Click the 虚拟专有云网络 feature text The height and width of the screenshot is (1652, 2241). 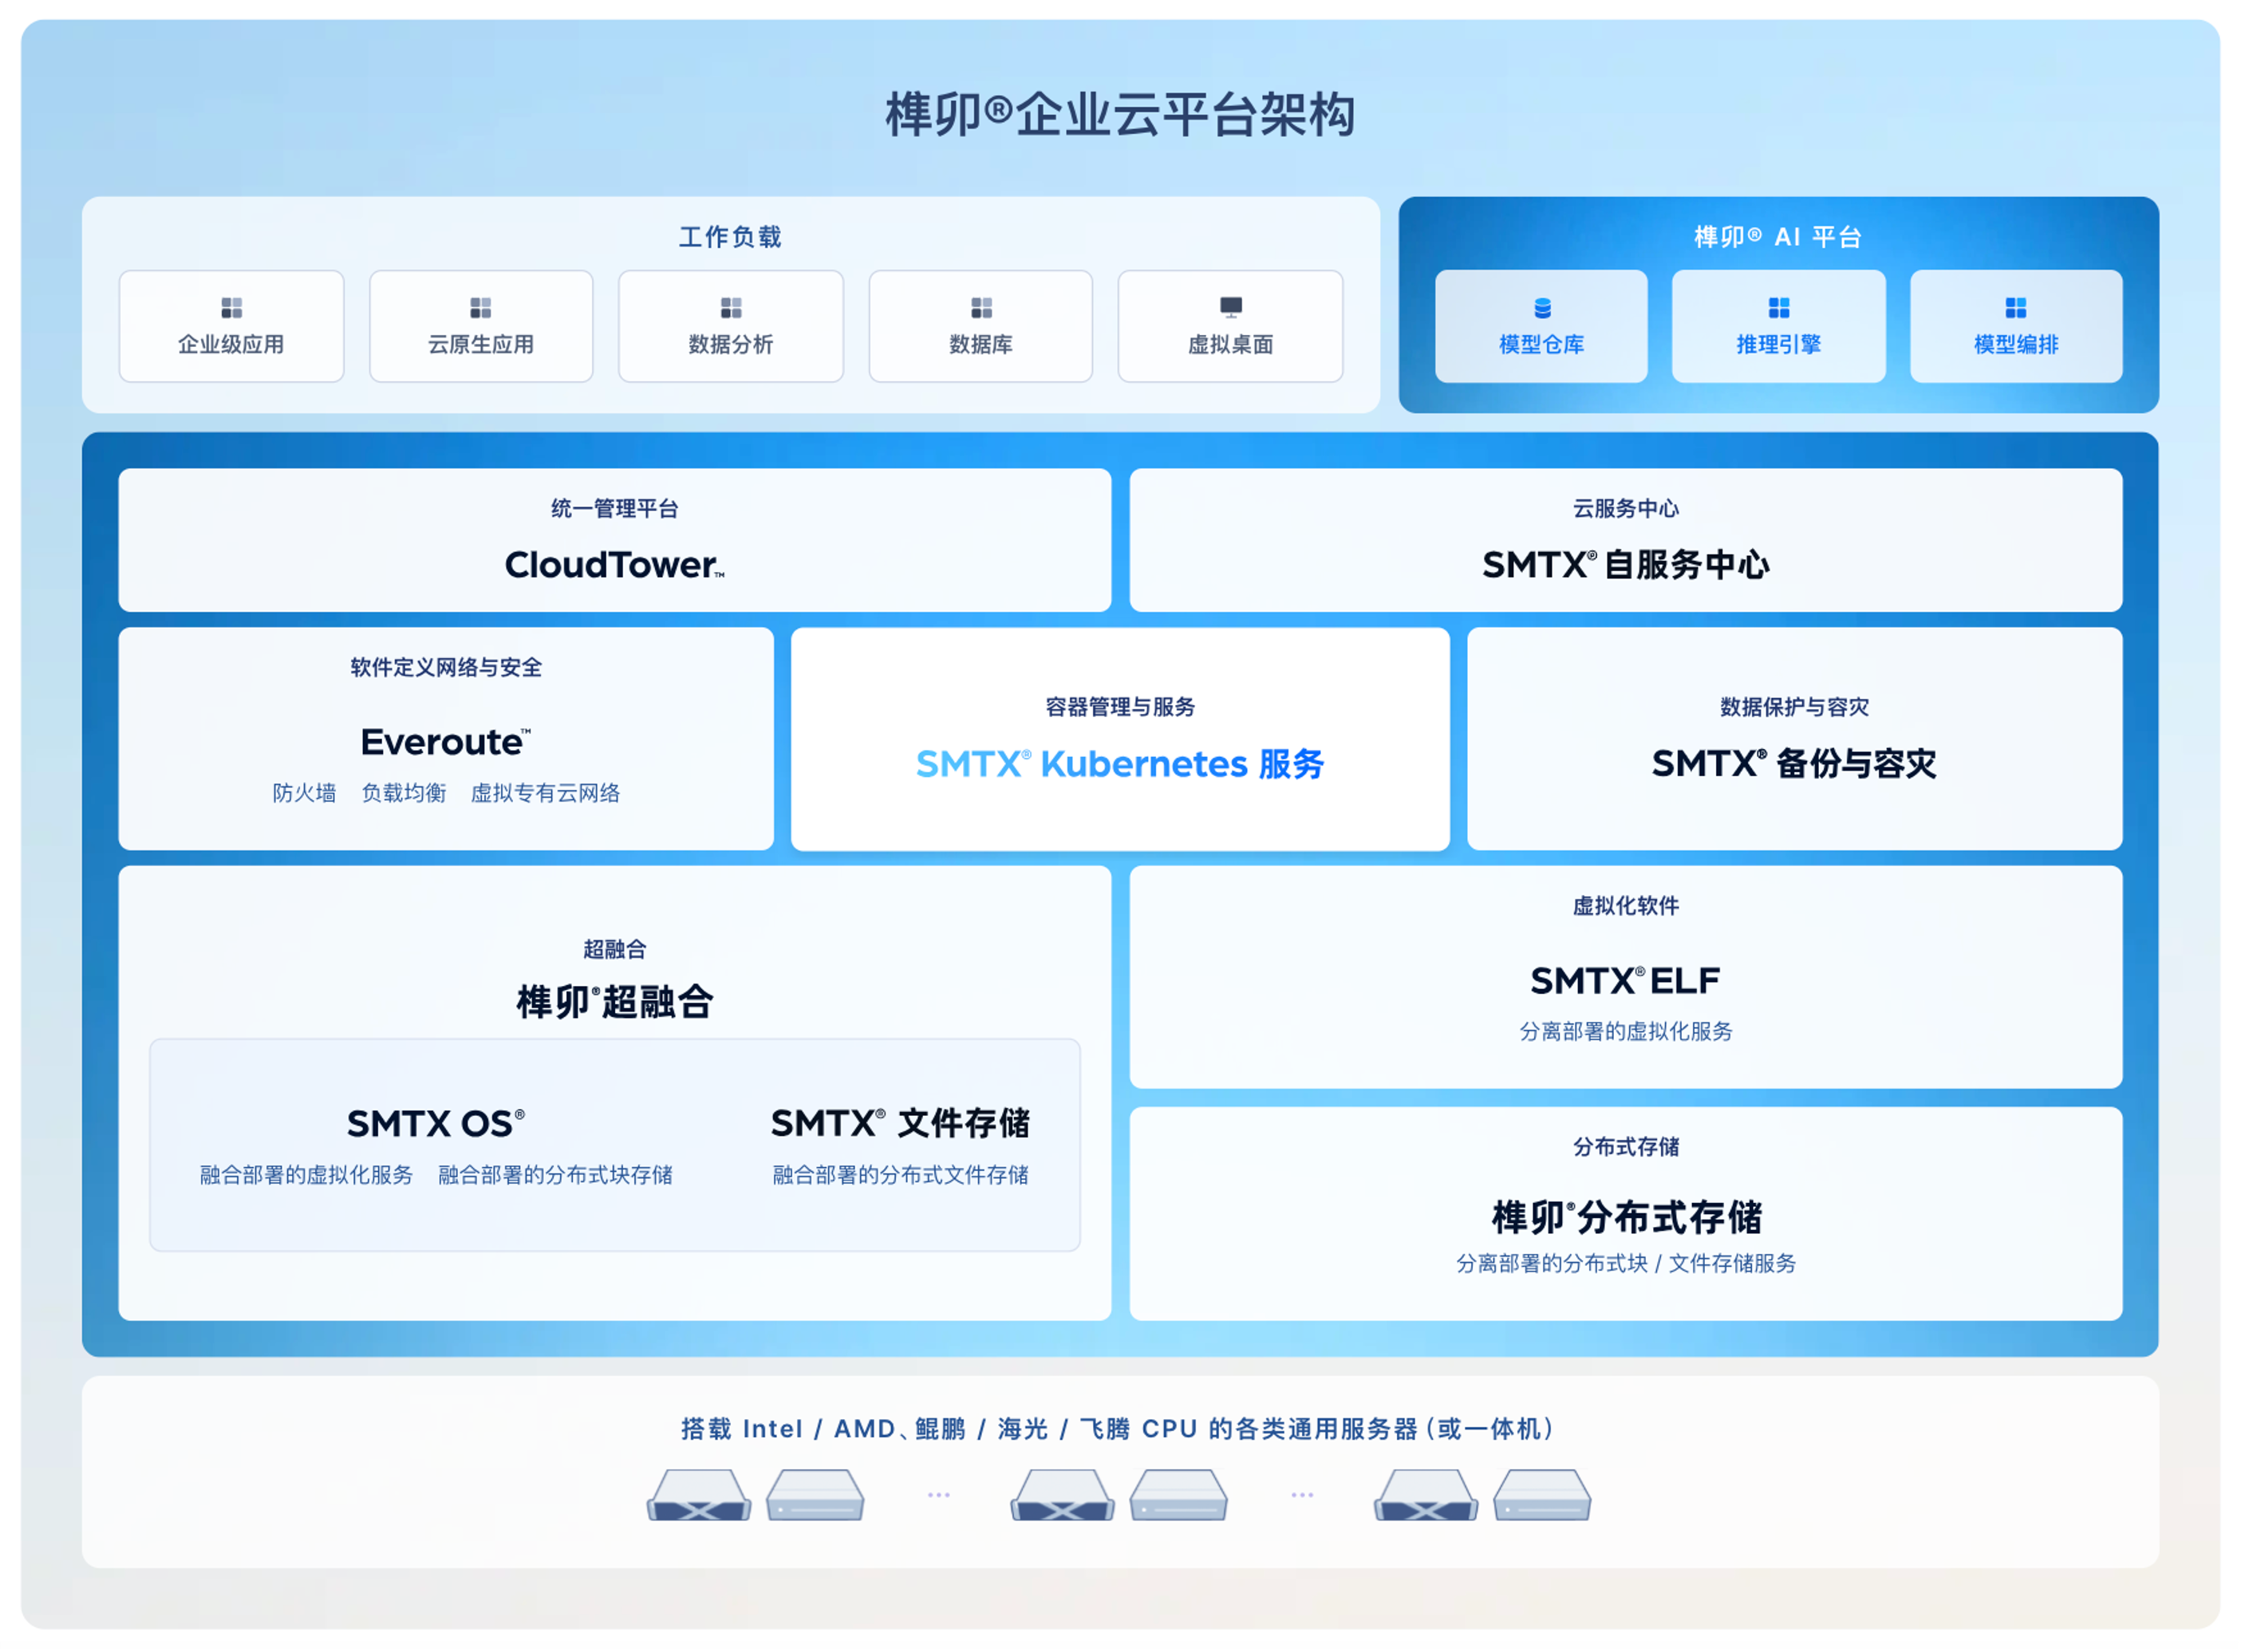pos(545,793)
